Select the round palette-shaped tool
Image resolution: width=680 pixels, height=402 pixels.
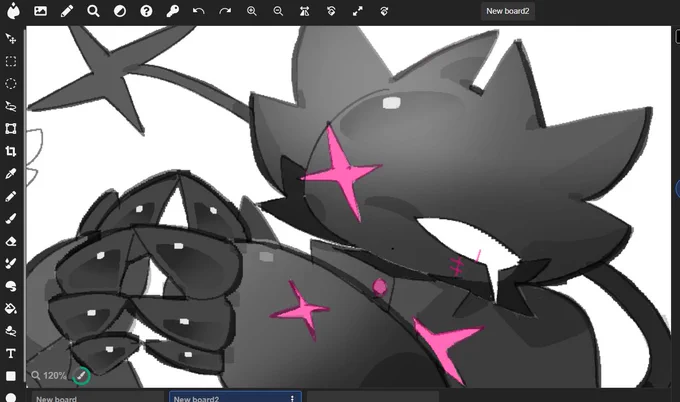click(x=11, y=286)
